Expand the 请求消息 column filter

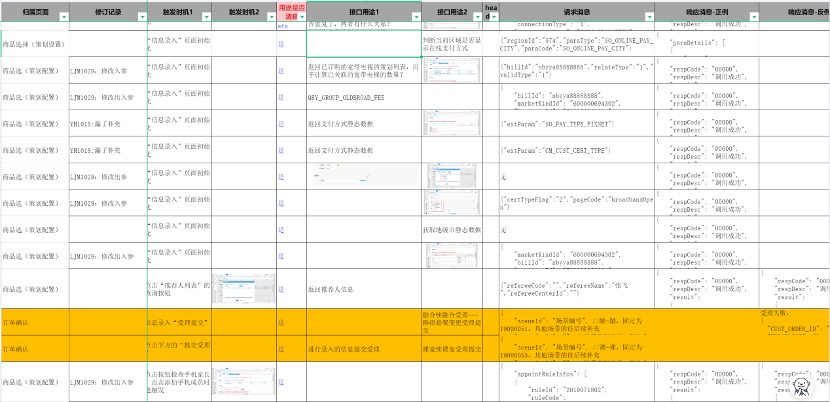click(649, 17)
